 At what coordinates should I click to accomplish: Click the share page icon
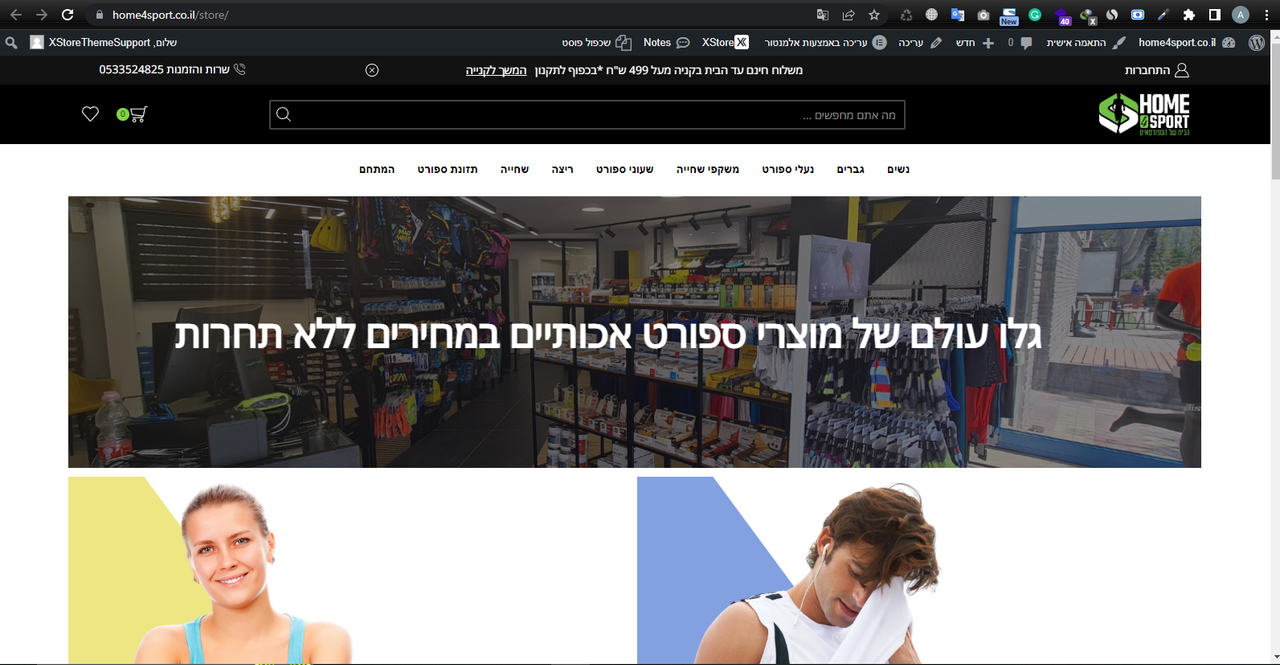tap(848, 15)
